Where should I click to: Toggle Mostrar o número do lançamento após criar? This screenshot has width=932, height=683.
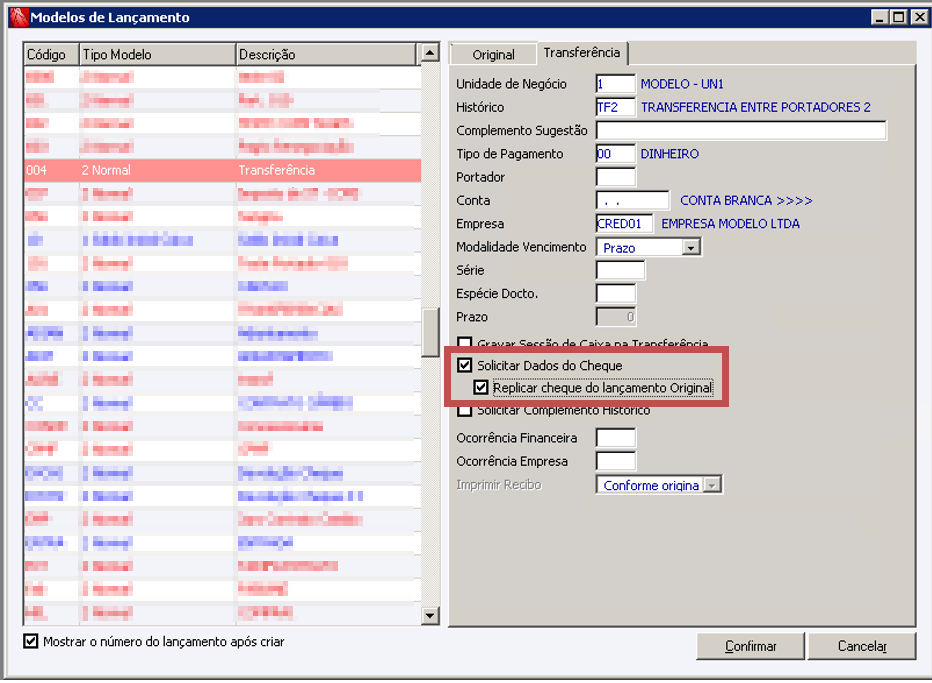pos(31,641)
